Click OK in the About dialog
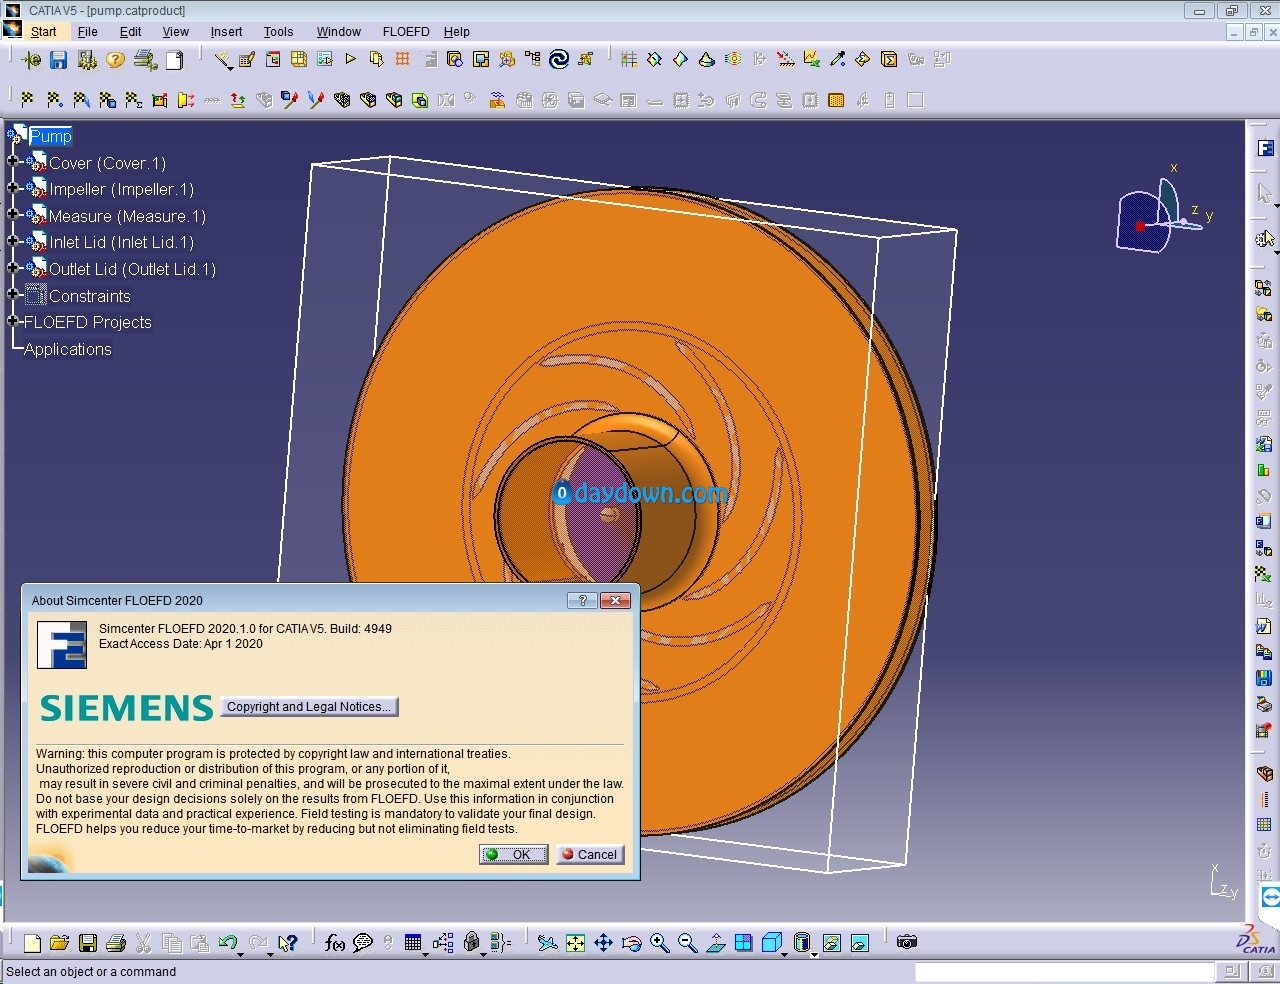Image resolution: width=1280 pixels, height=984 pixels. click(x=513, y=855)
